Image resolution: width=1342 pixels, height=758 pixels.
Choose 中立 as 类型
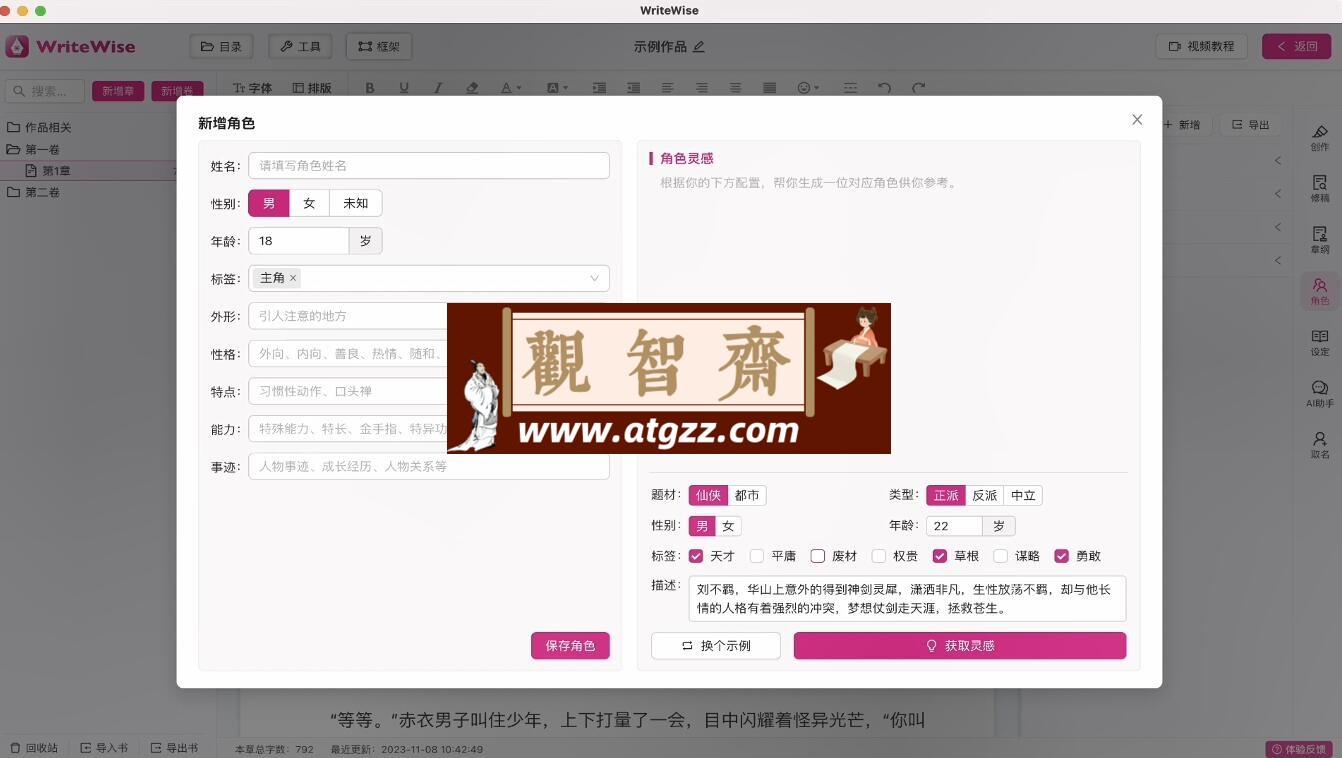tap(1023, 495)
